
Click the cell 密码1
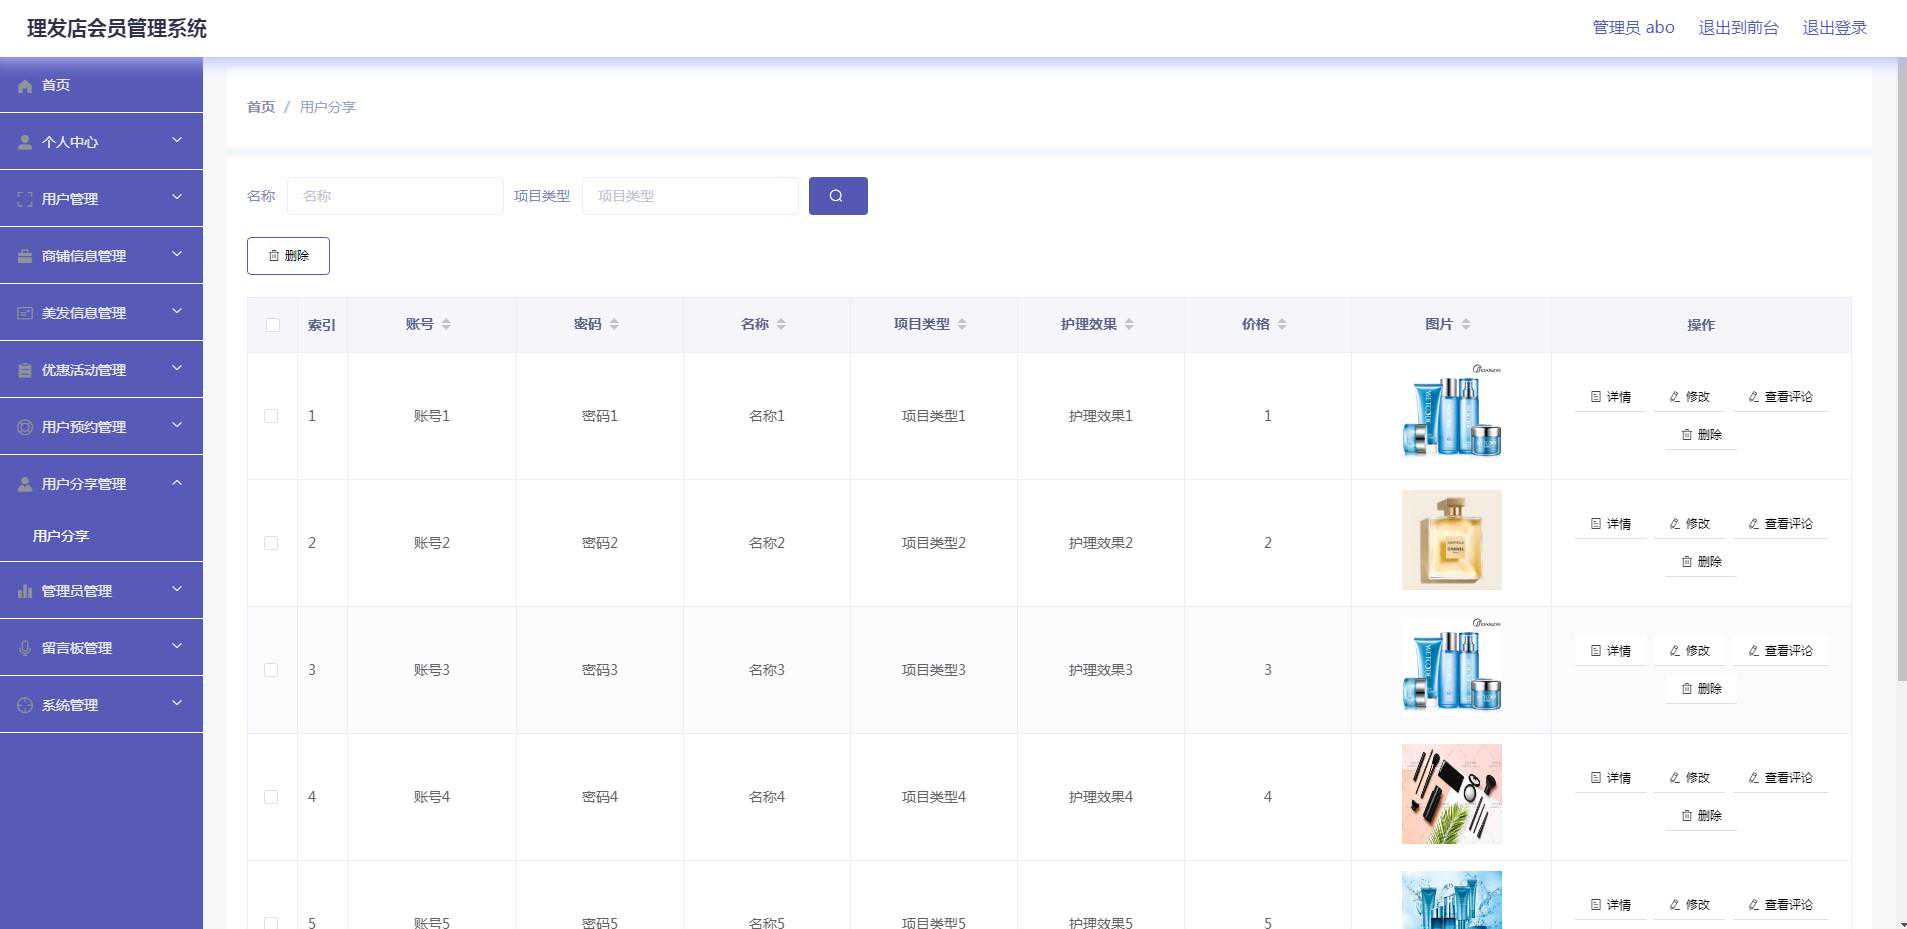(x=600, y=416)
